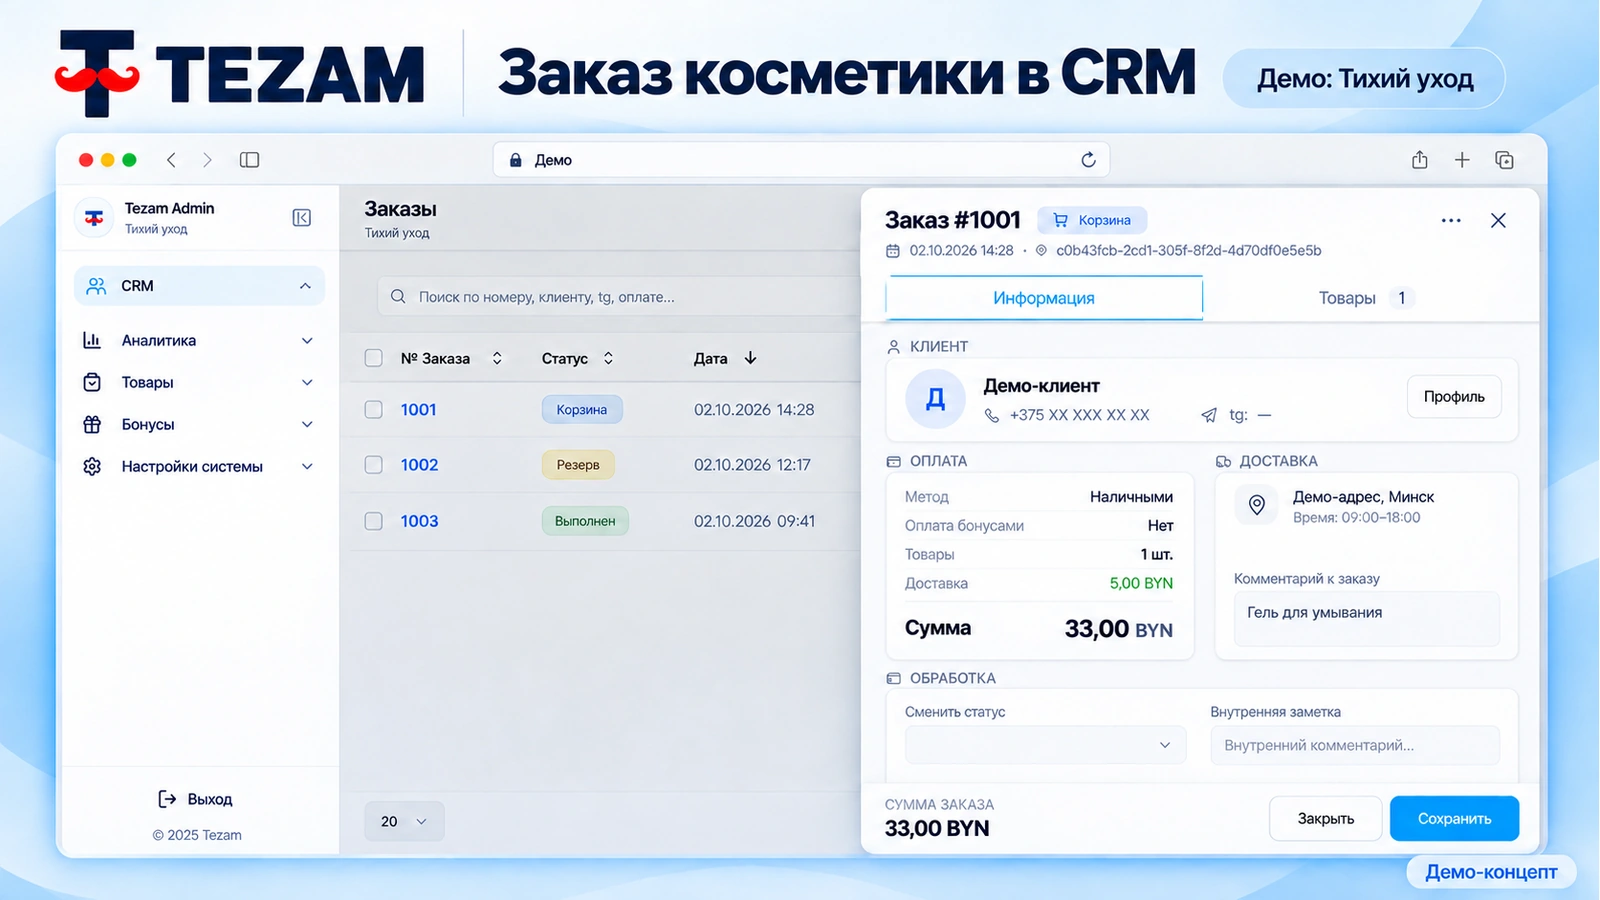This screenshot has height=900, width=1600.
Task: Add a new browser tab
Action: pyautogui.click(x=1462, y=160)
